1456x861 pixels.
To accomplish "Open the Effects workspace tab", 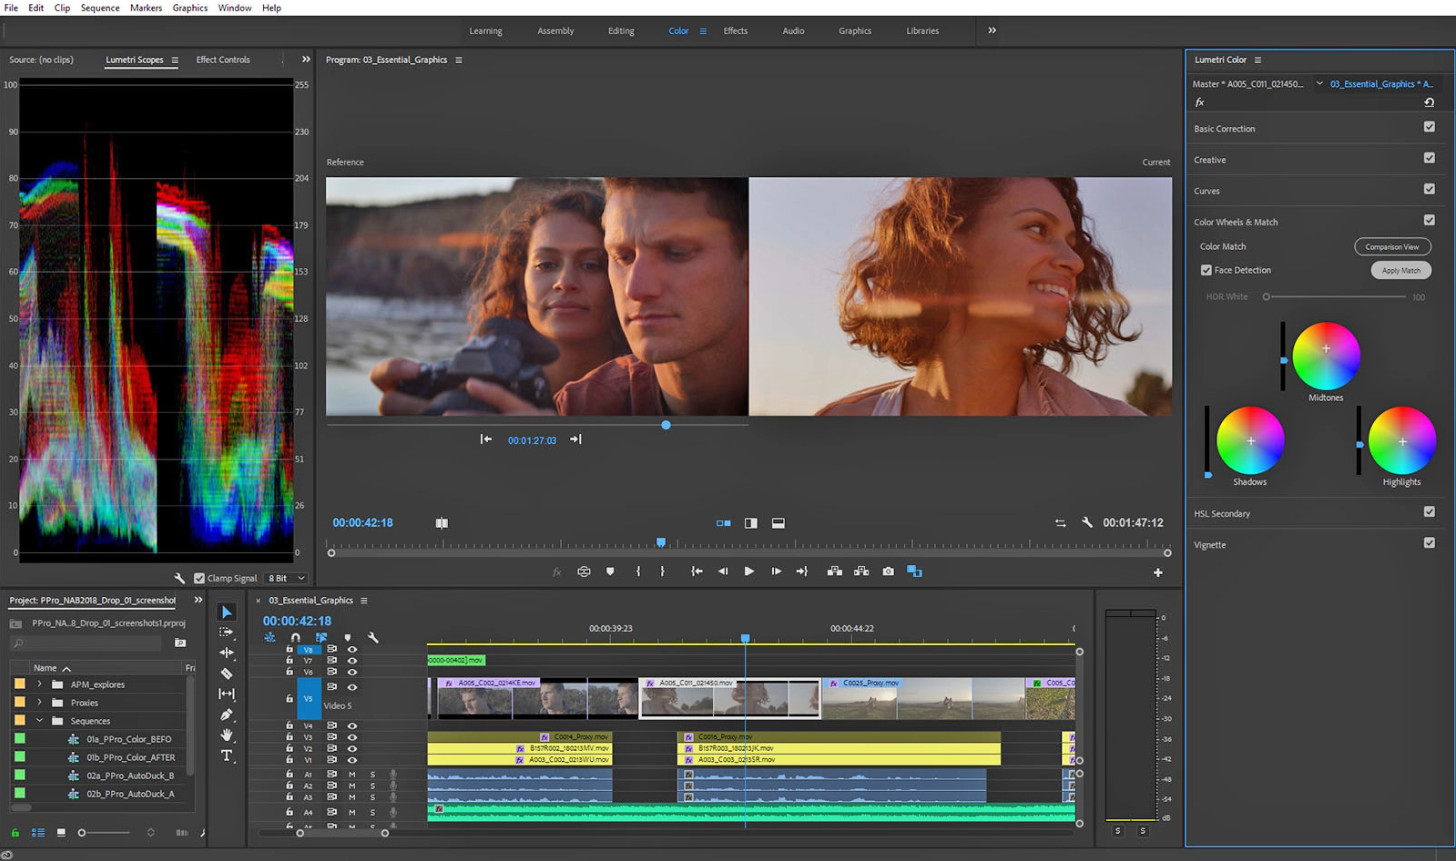I will (735, 31).
